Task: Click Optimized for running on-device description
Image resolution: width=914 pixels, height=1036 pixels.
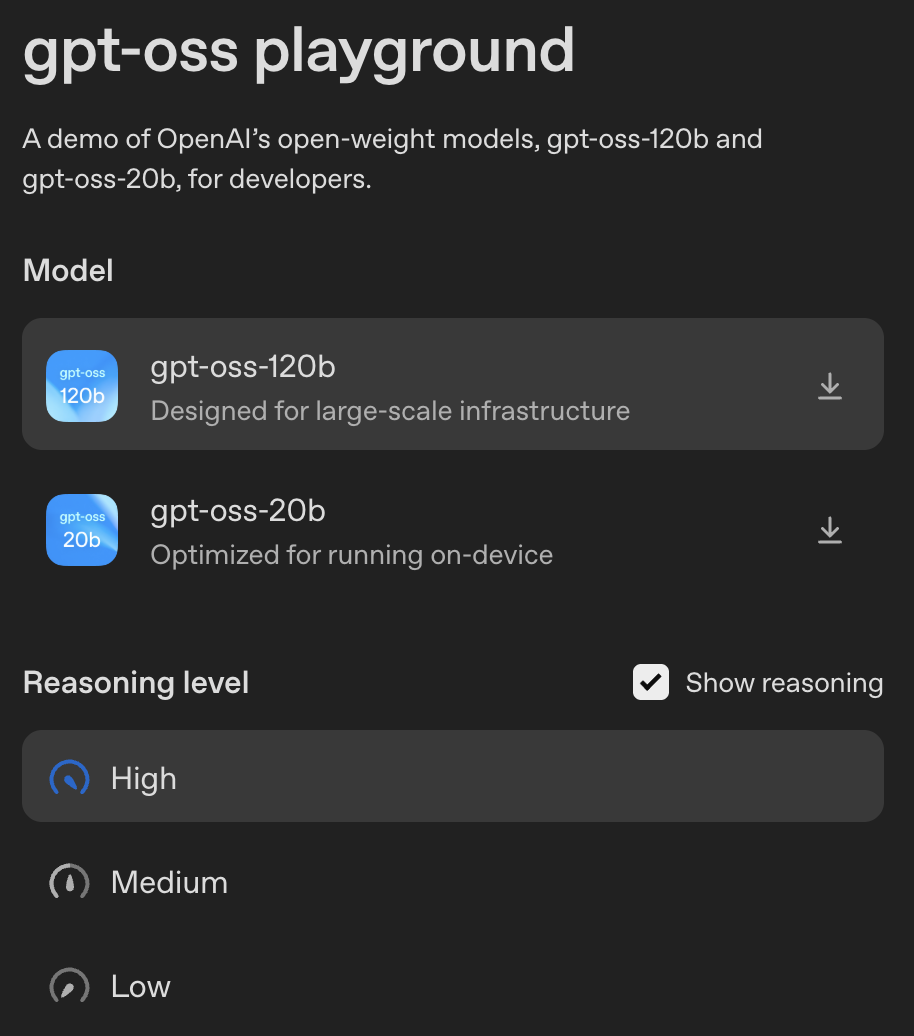Action: click(352, 555)
